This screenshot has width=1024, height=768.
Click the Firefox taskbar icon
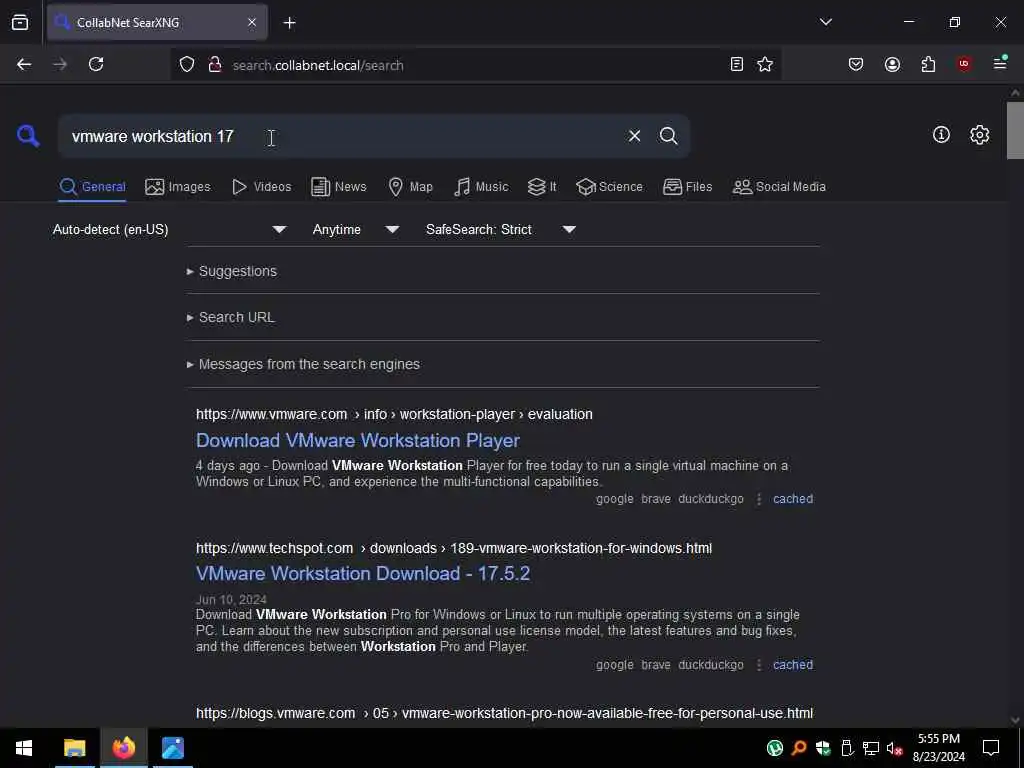(123, 748)
